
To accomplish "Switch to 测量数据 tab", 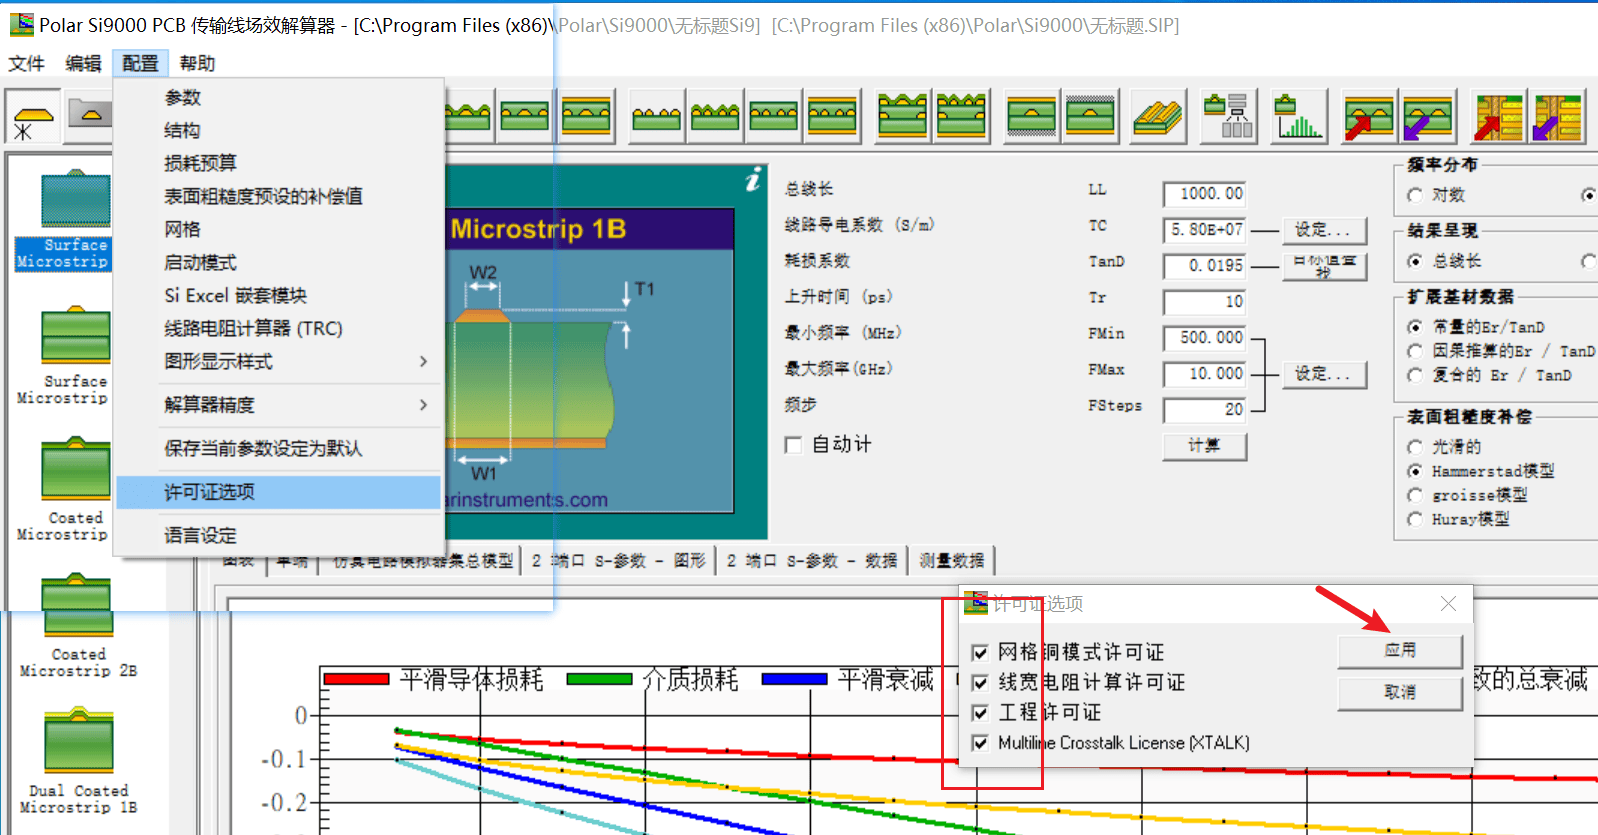I will click(x=952, y=561).
